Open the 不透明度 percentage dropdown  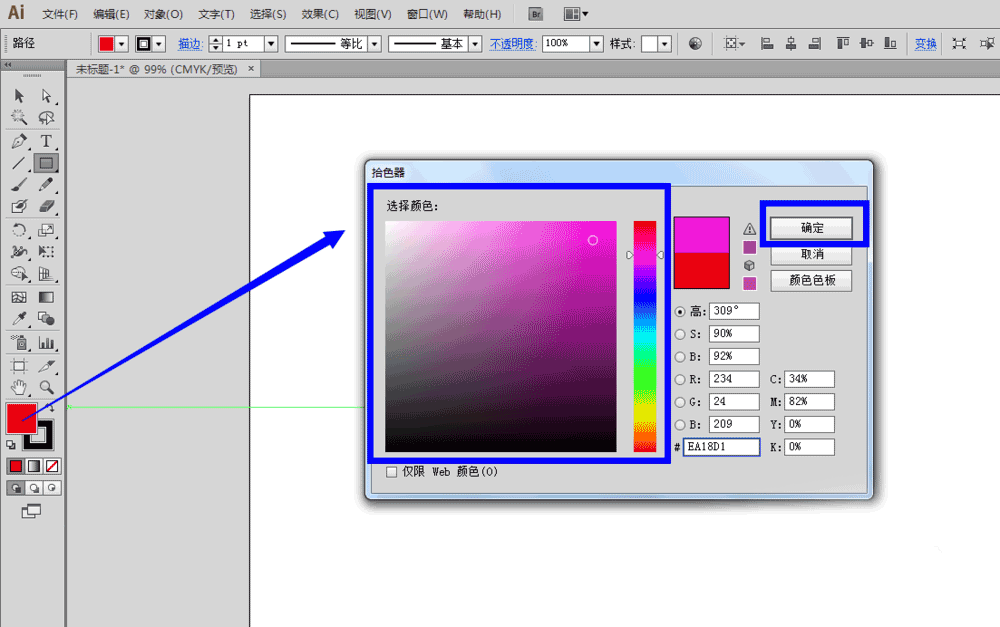(x=596, y=43)
